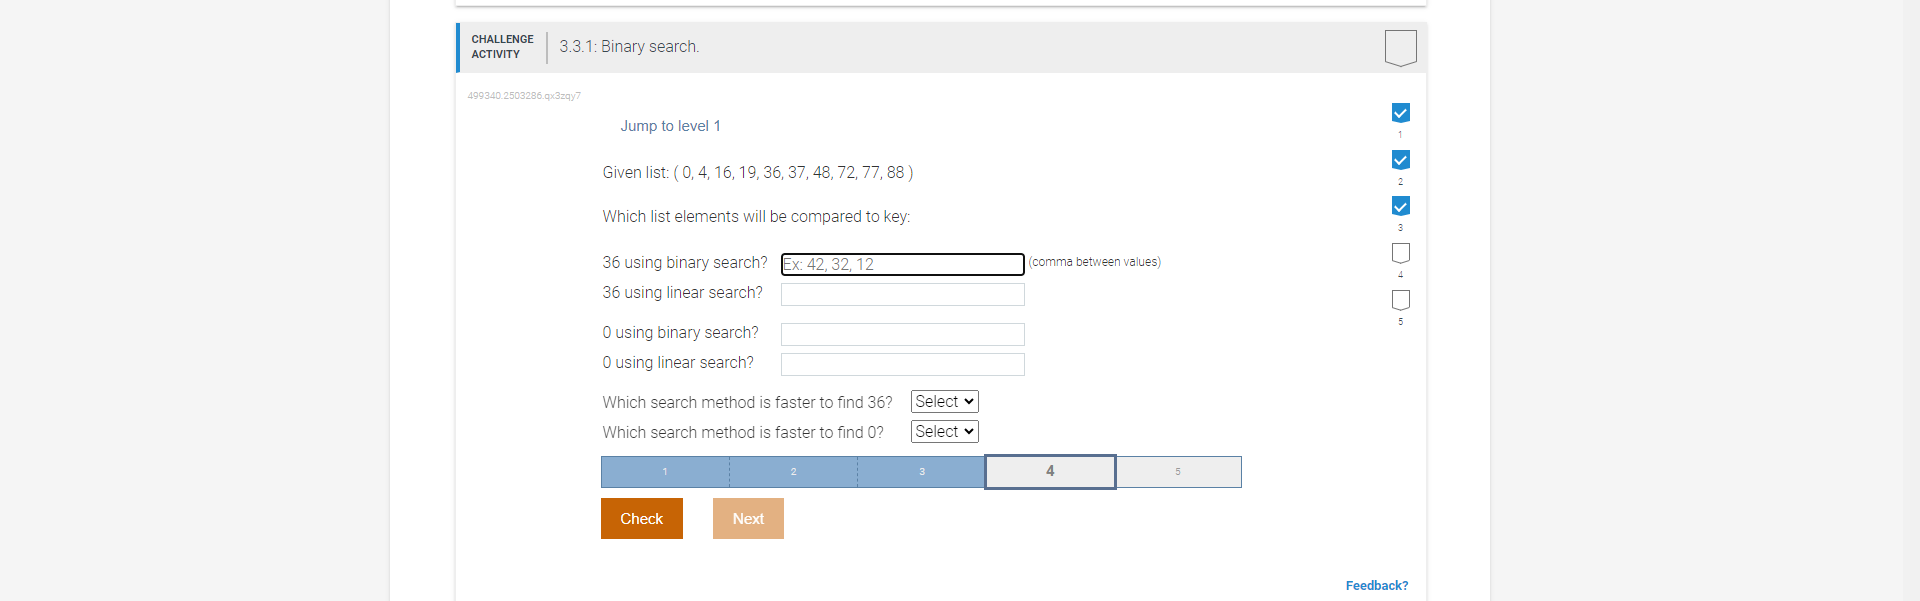
Task: Click the level 2 completed checkmark shield
Action: click(x=1400, y=160)
